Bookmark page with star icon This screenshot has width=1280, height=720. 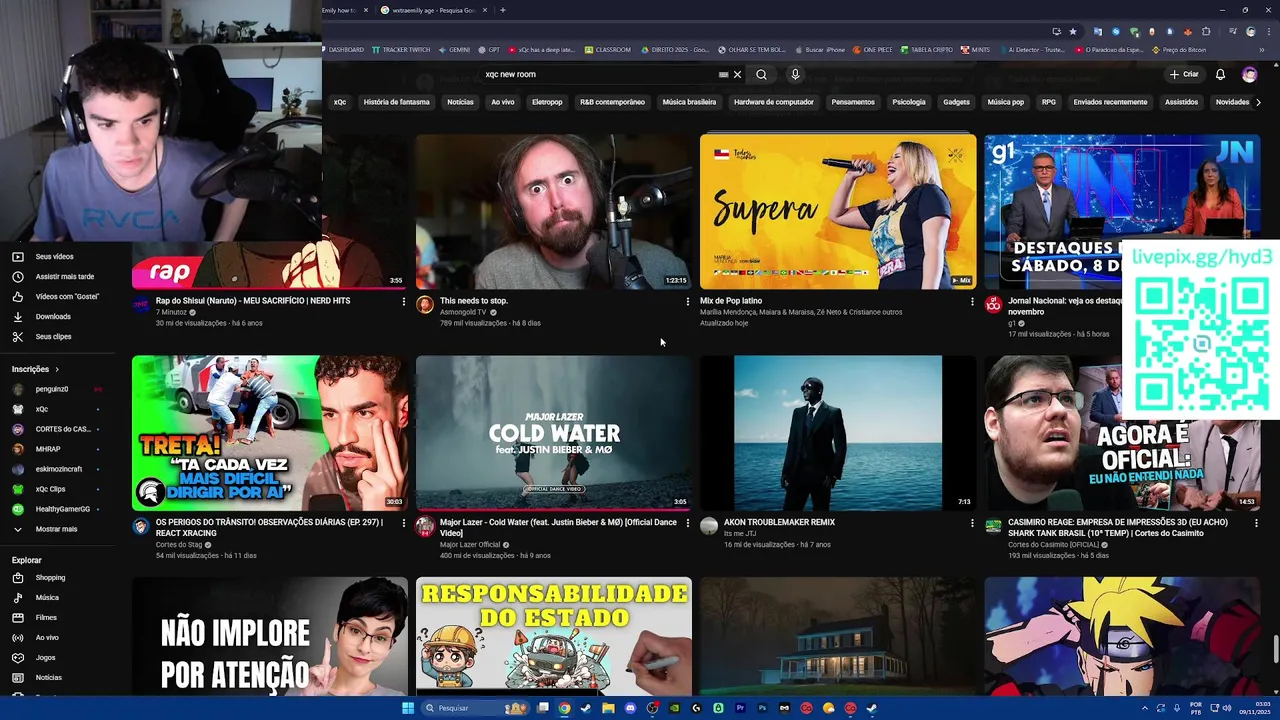pos(1073,31)
